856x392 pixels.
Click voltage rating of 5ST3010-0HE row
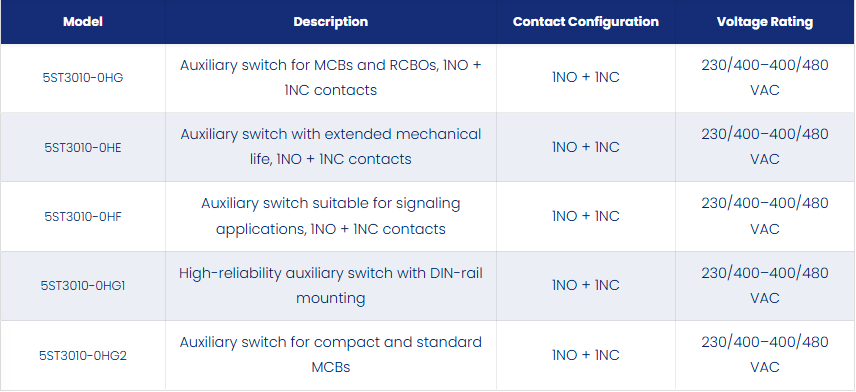765,147
